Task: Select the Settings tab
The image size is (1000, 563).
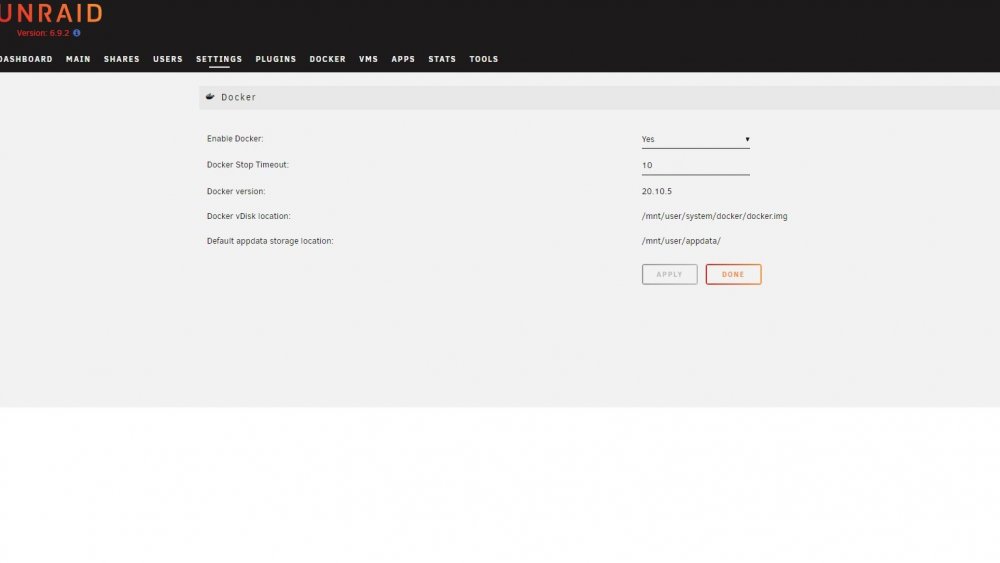Action: [x=219, y=59]
